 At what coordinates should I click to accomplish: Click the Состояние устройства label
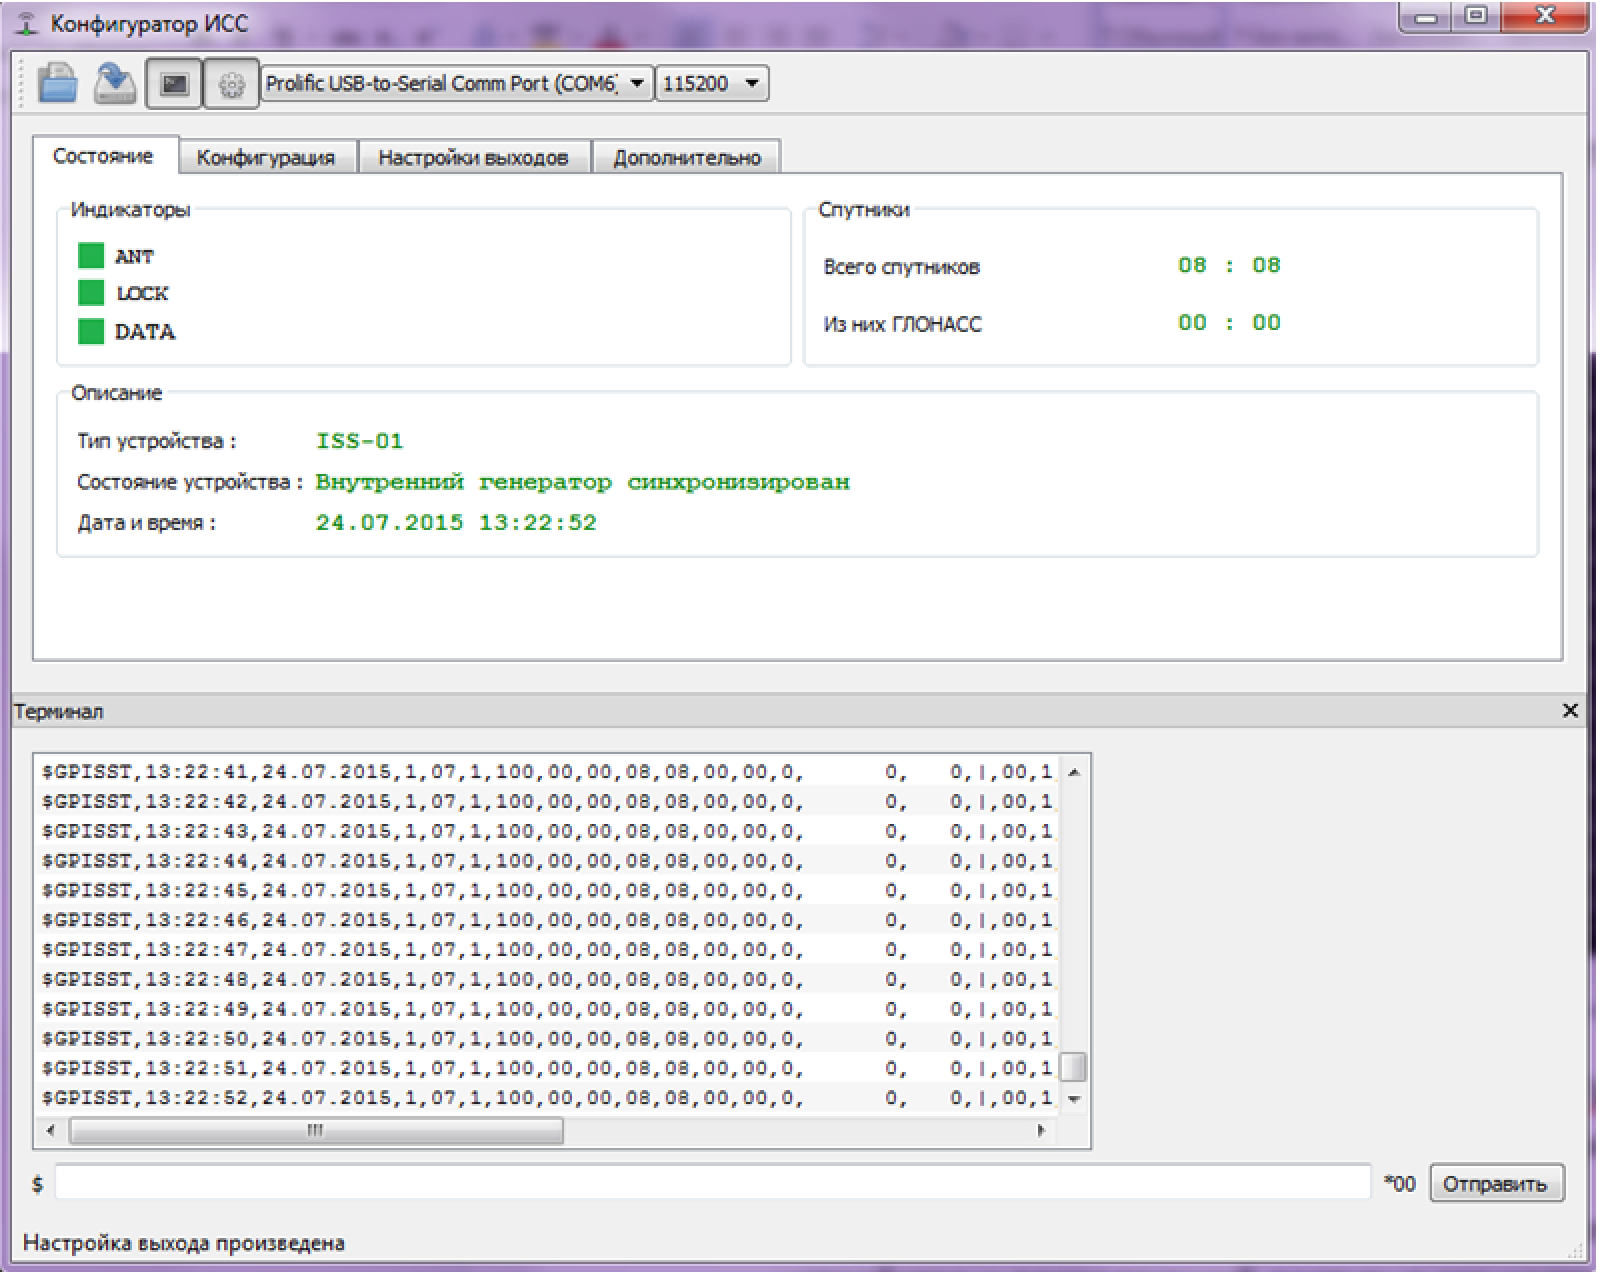(190, 482)
